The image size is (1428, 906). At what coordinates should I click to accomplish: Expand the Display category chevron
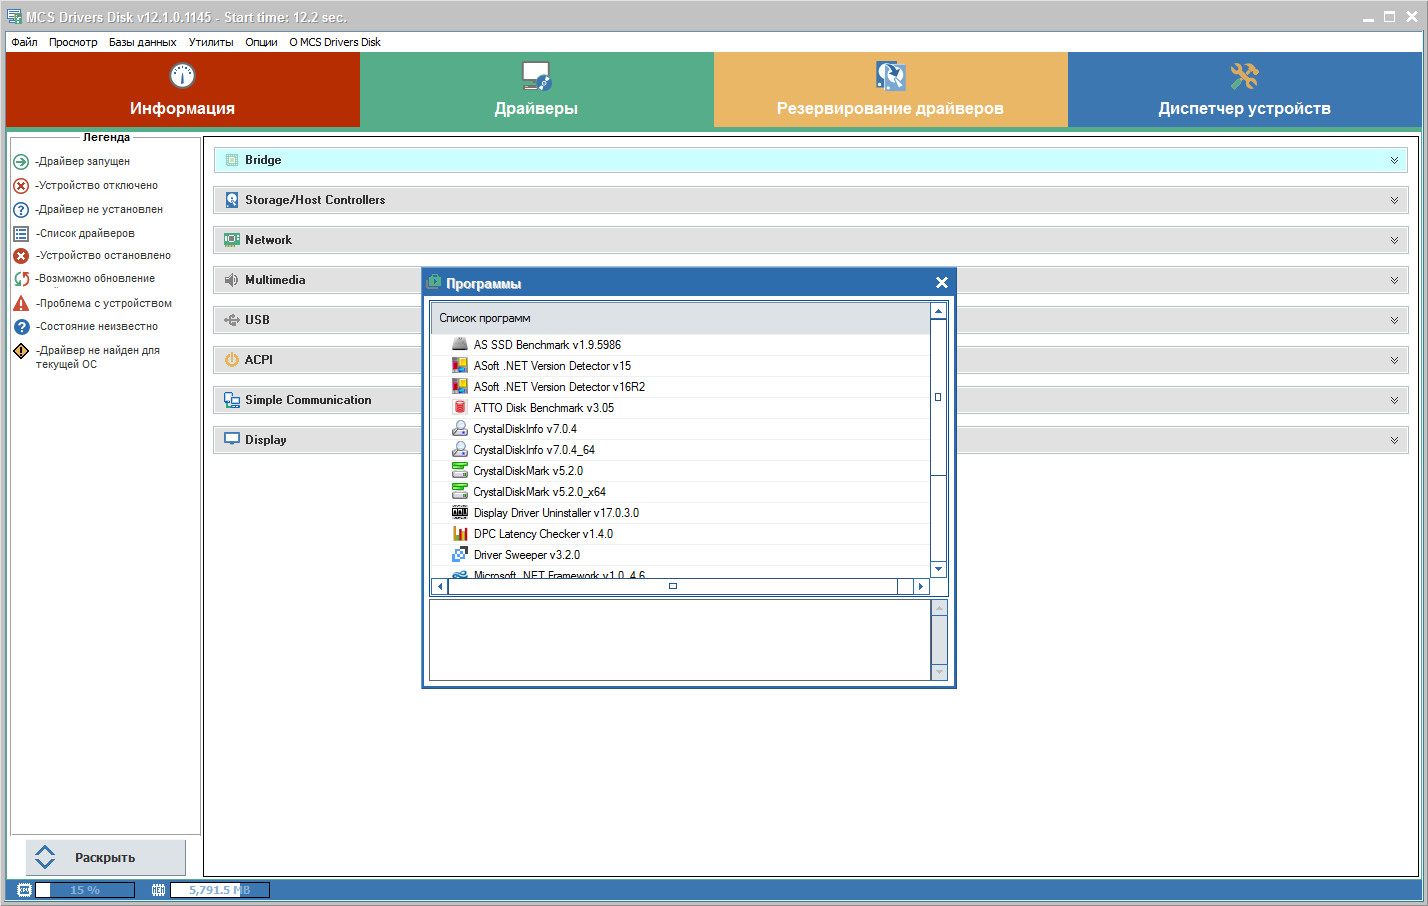pos(1394,440)
